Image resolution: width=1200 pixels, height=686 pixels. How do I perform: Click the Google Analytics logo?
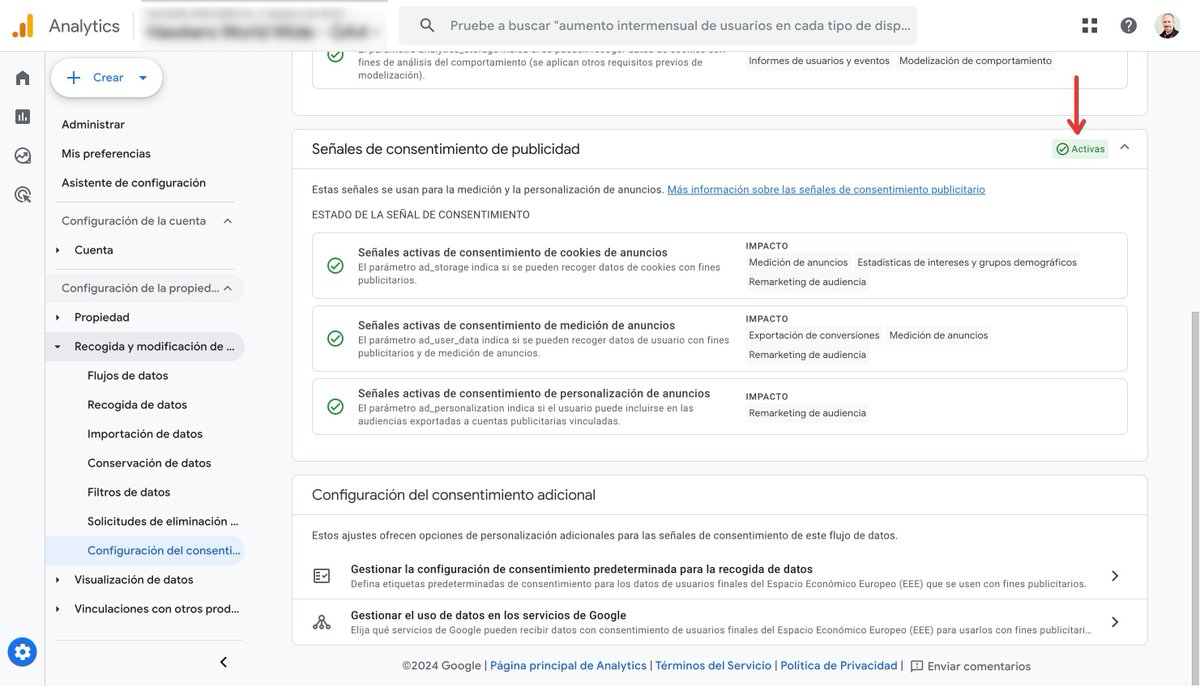tap(23, 26)
